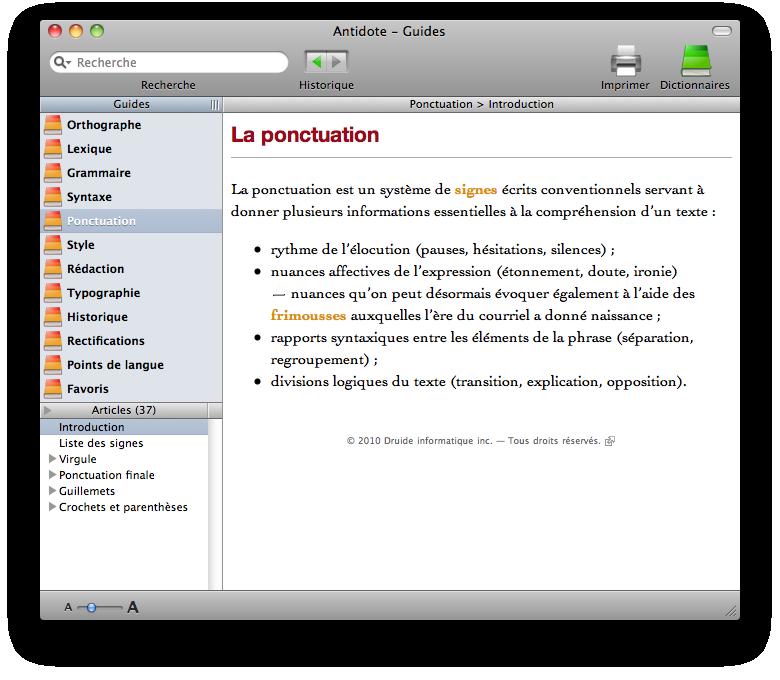Click the Ponctuation > Introduction breadcrumb
The height and width of the screenshot is (680, 780).
click(482, 104)
